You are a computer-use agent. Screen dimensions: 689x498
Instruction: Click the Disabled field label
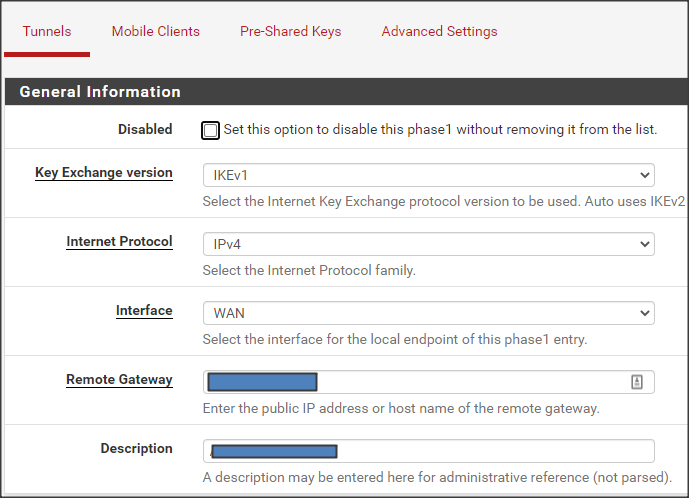click(x=145, y=130)
